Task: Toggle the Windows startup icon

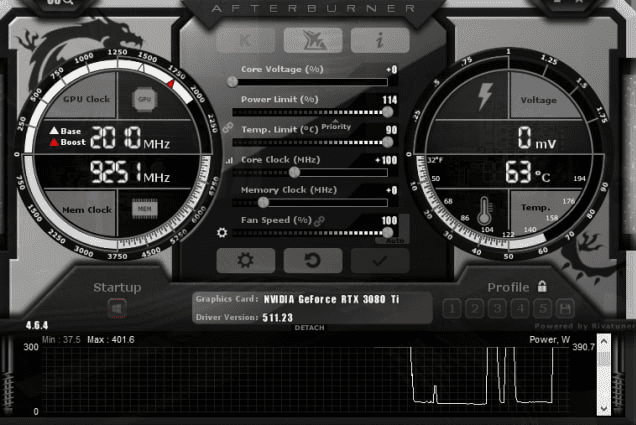Action: pyautogui.click(x=117, y=309)
